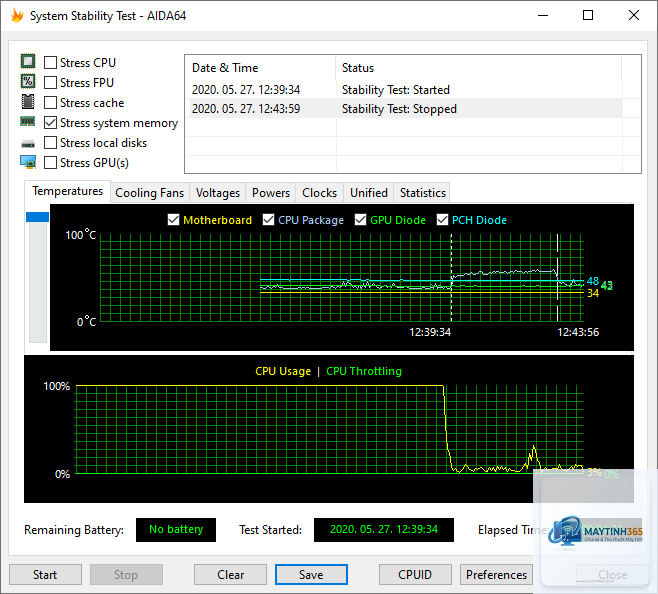Uncheck Stress system memory

[x=50, y=123]
